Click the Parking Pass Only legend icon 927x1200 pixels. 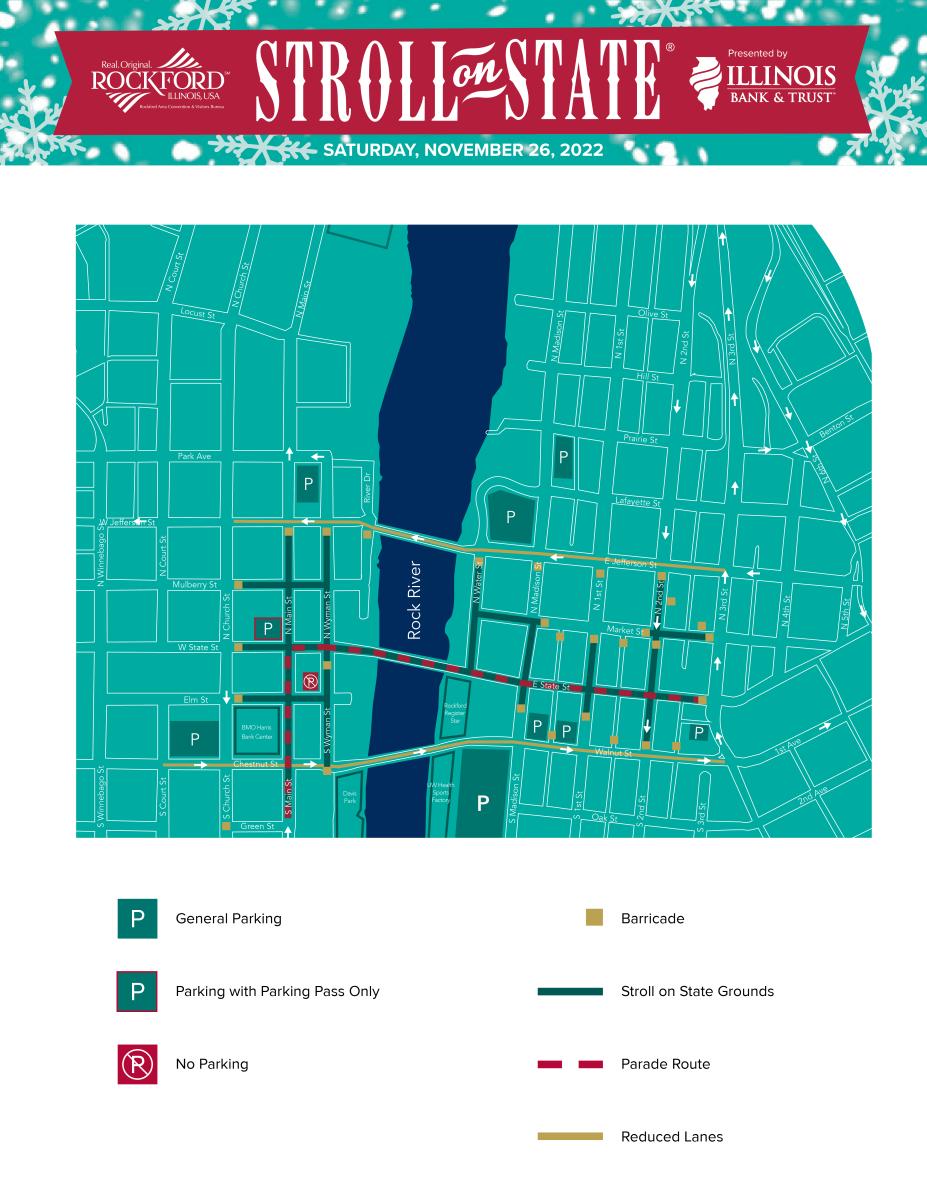pyautogui.click(x=138, y=991)
